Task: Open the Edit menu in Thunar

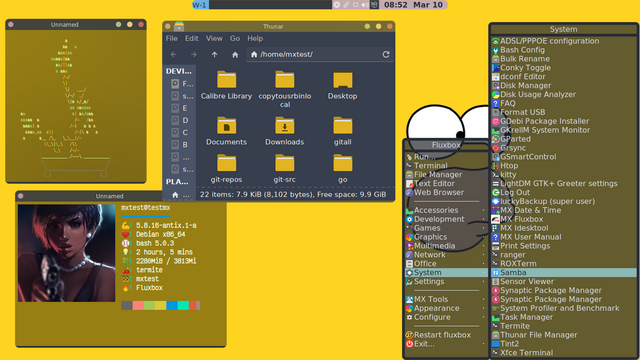Action: click(191, 38)
